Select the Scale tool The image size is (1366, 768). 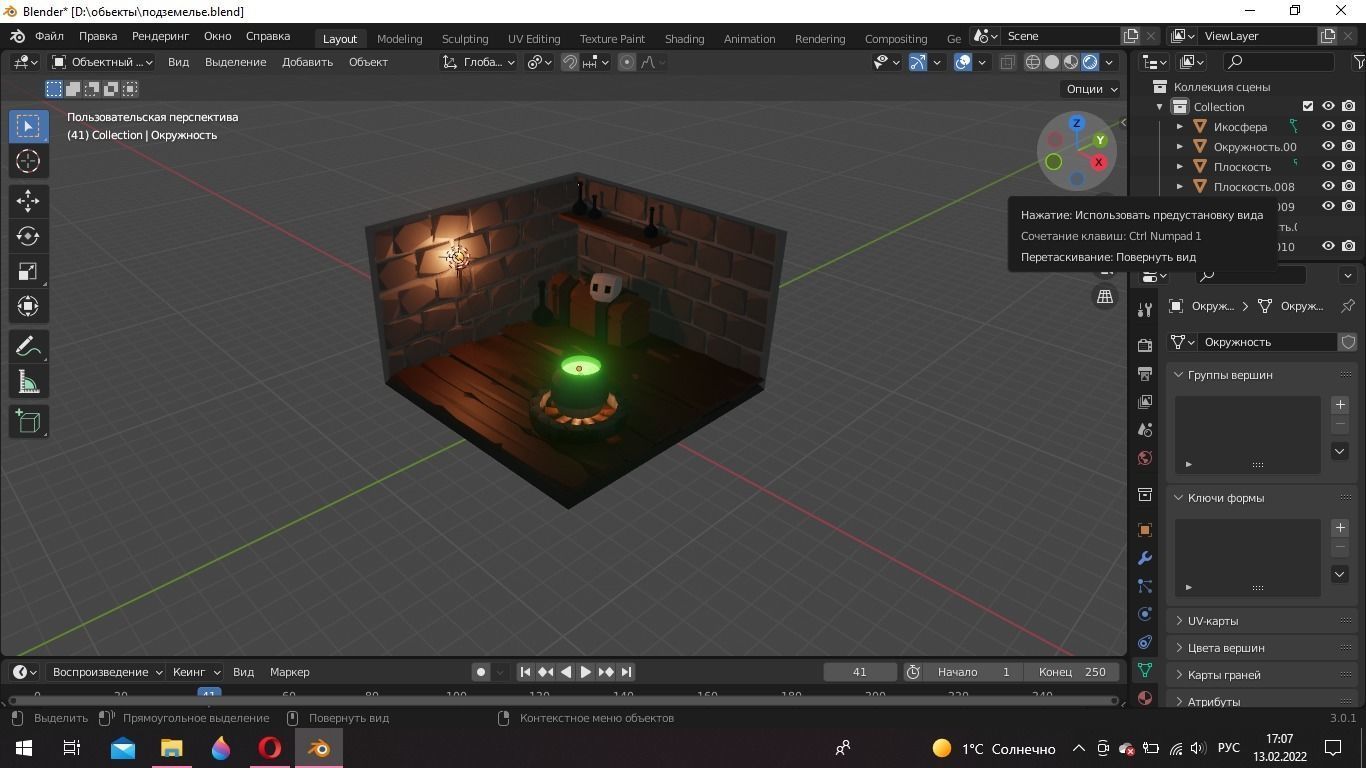[28, 271]
